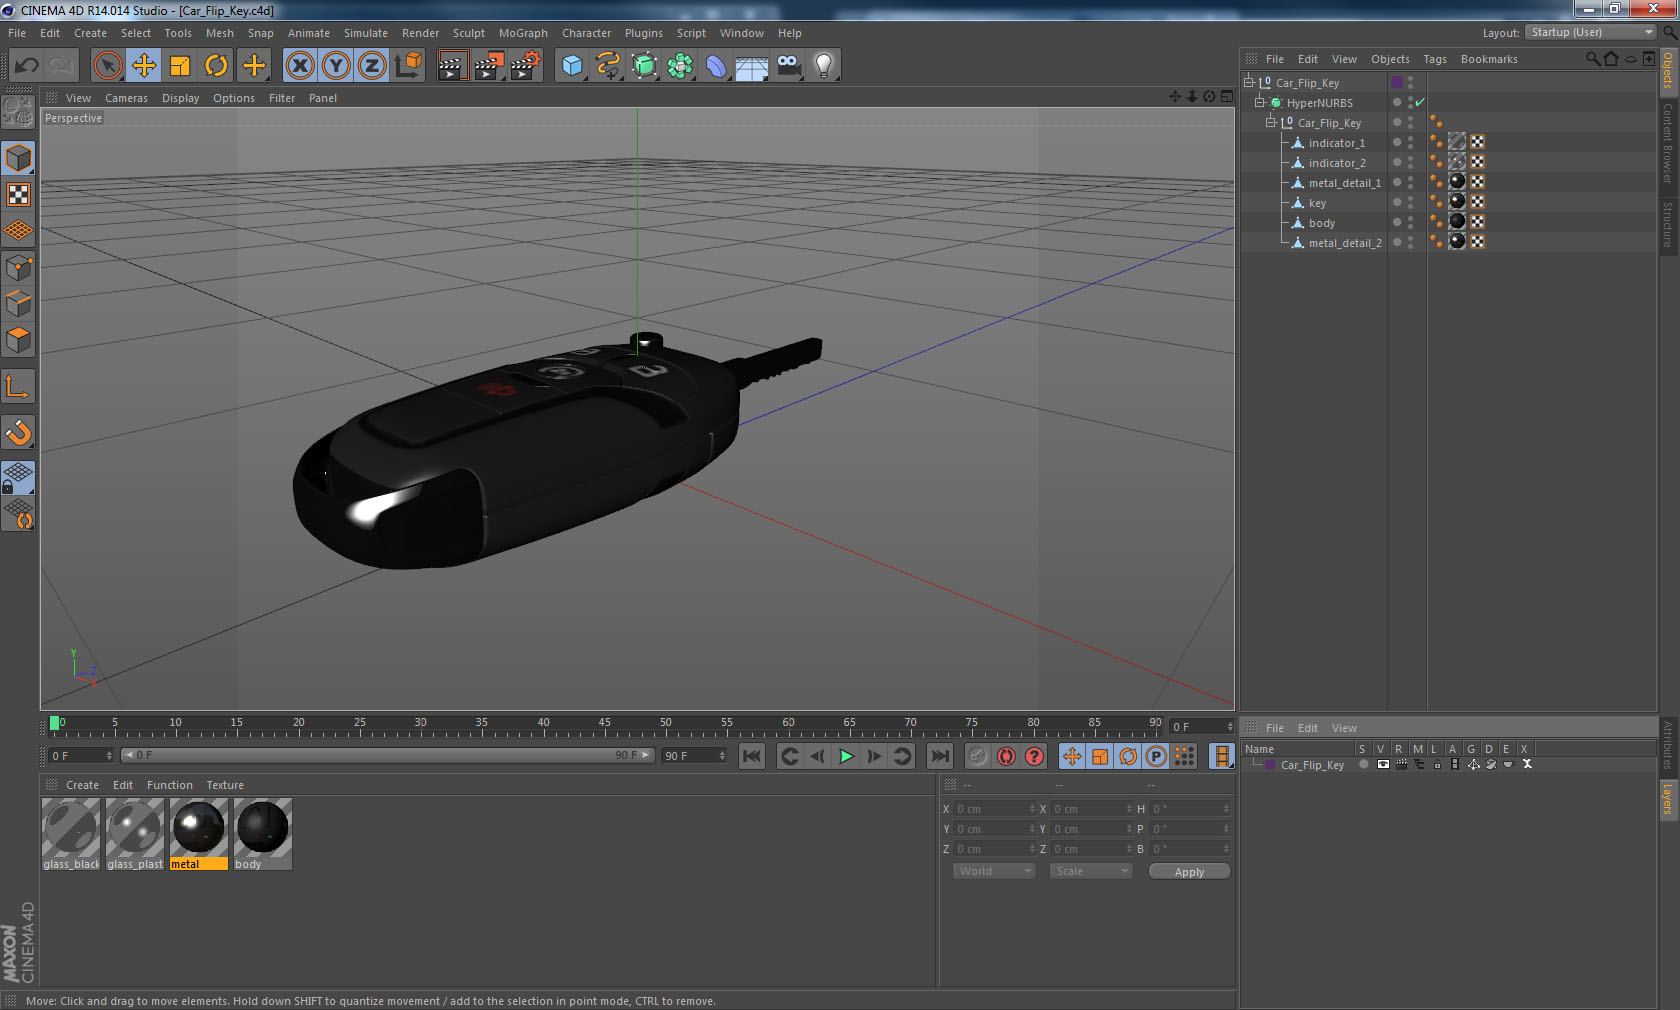Switch to Texture mode checkerboard icon
Viewport: 1680px width, 1010px height.
(18, 194)
